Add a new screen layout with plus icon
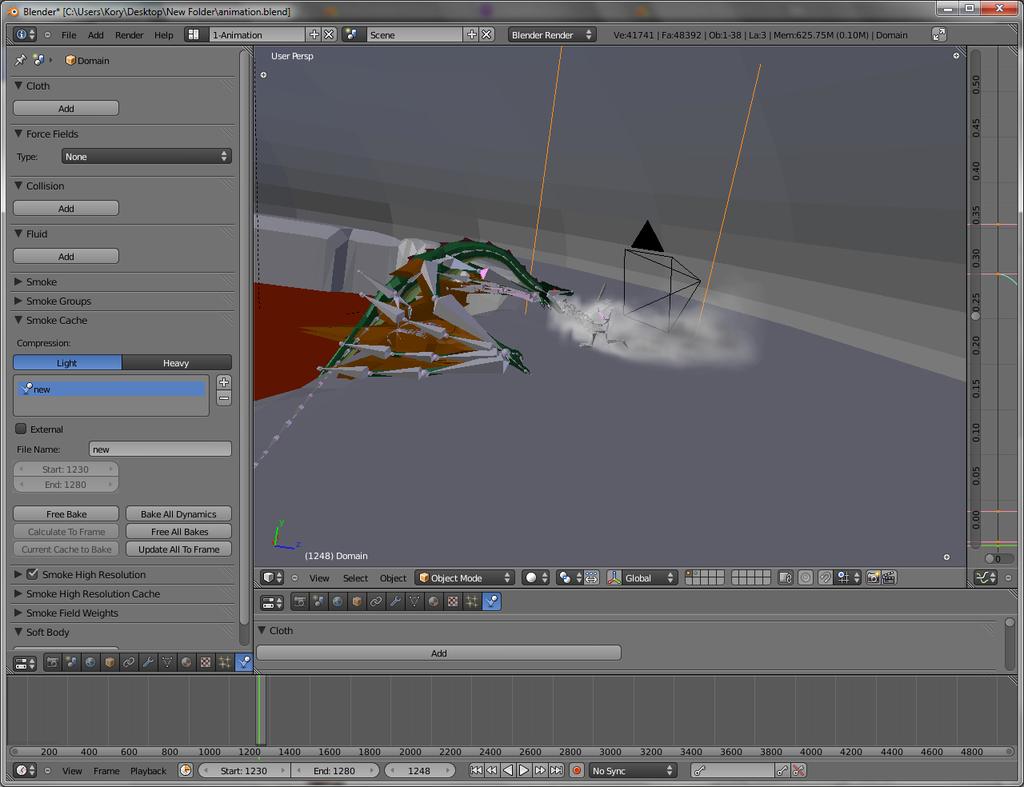This screenshot has height=787, width=1024. point(314,35)
